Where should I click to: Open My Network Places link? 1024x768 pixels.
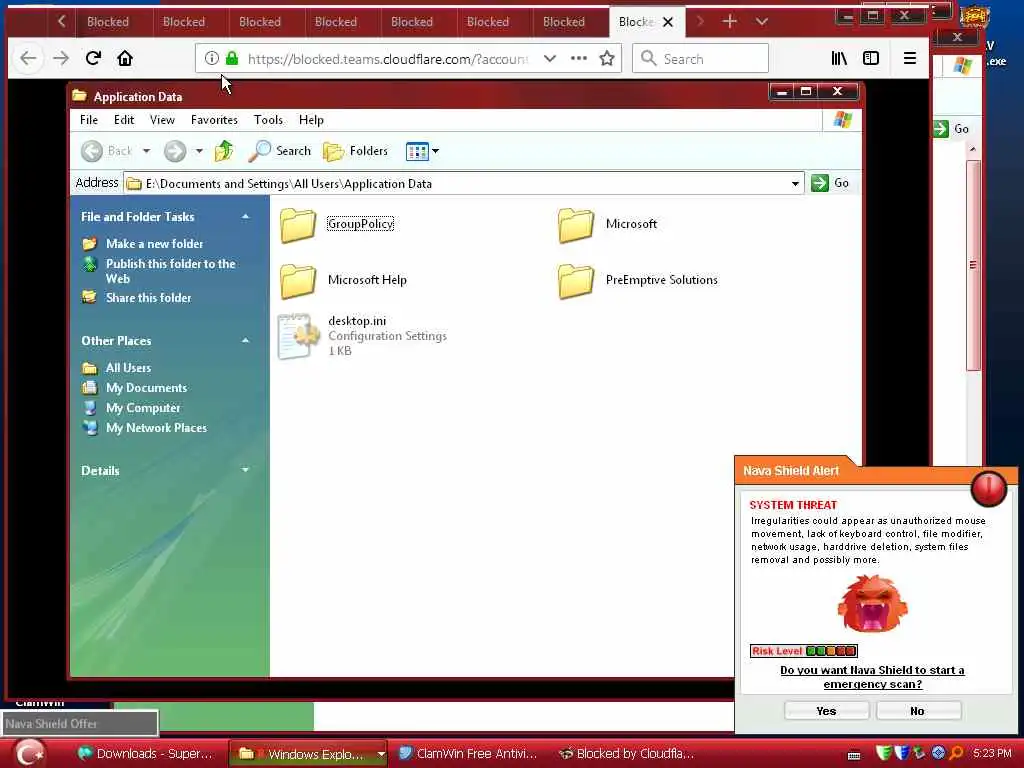(x=156, y=428)
